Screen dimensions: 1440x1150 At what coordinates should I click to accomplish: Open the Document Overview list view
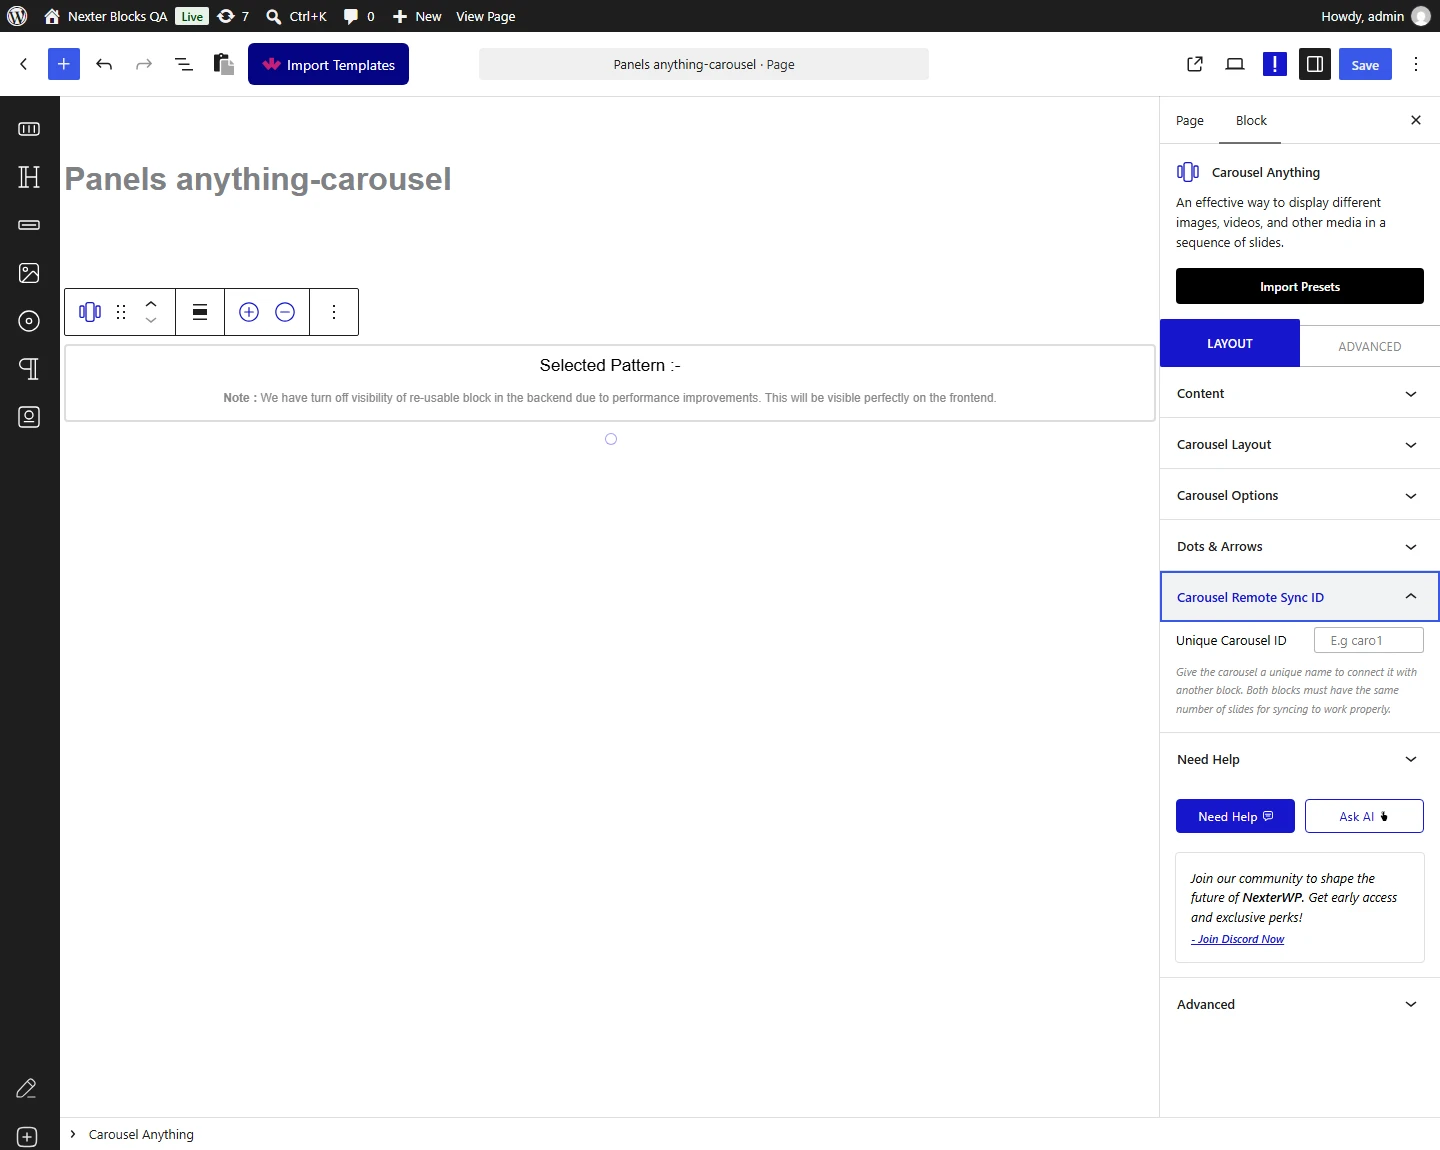(x=184, y=64)
